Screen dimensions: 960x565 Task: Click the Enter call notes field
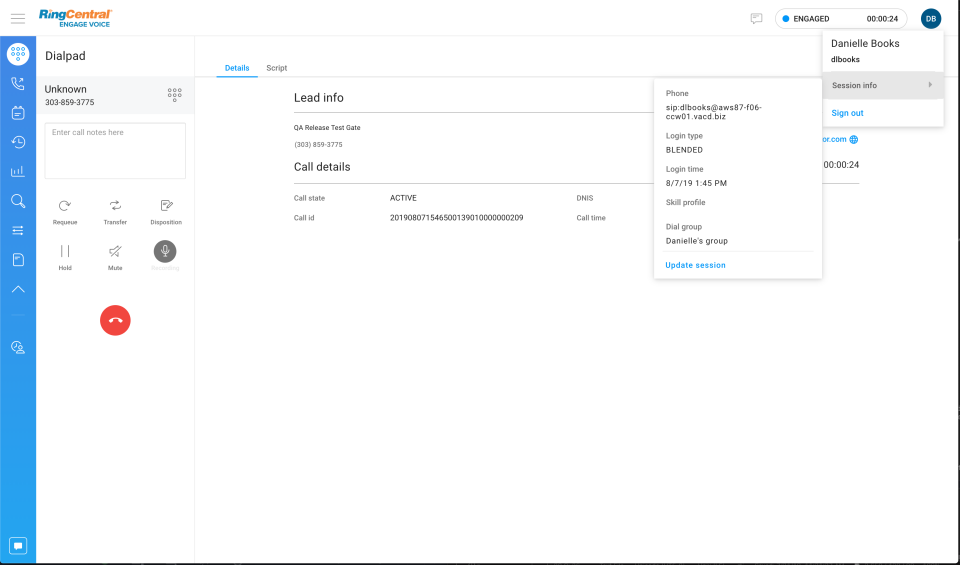115,151
